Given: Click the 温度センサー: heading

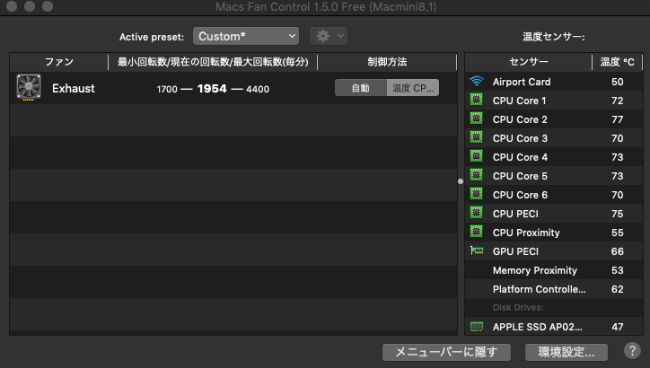Looking at the screenshot, I should [x=553, y=37].
